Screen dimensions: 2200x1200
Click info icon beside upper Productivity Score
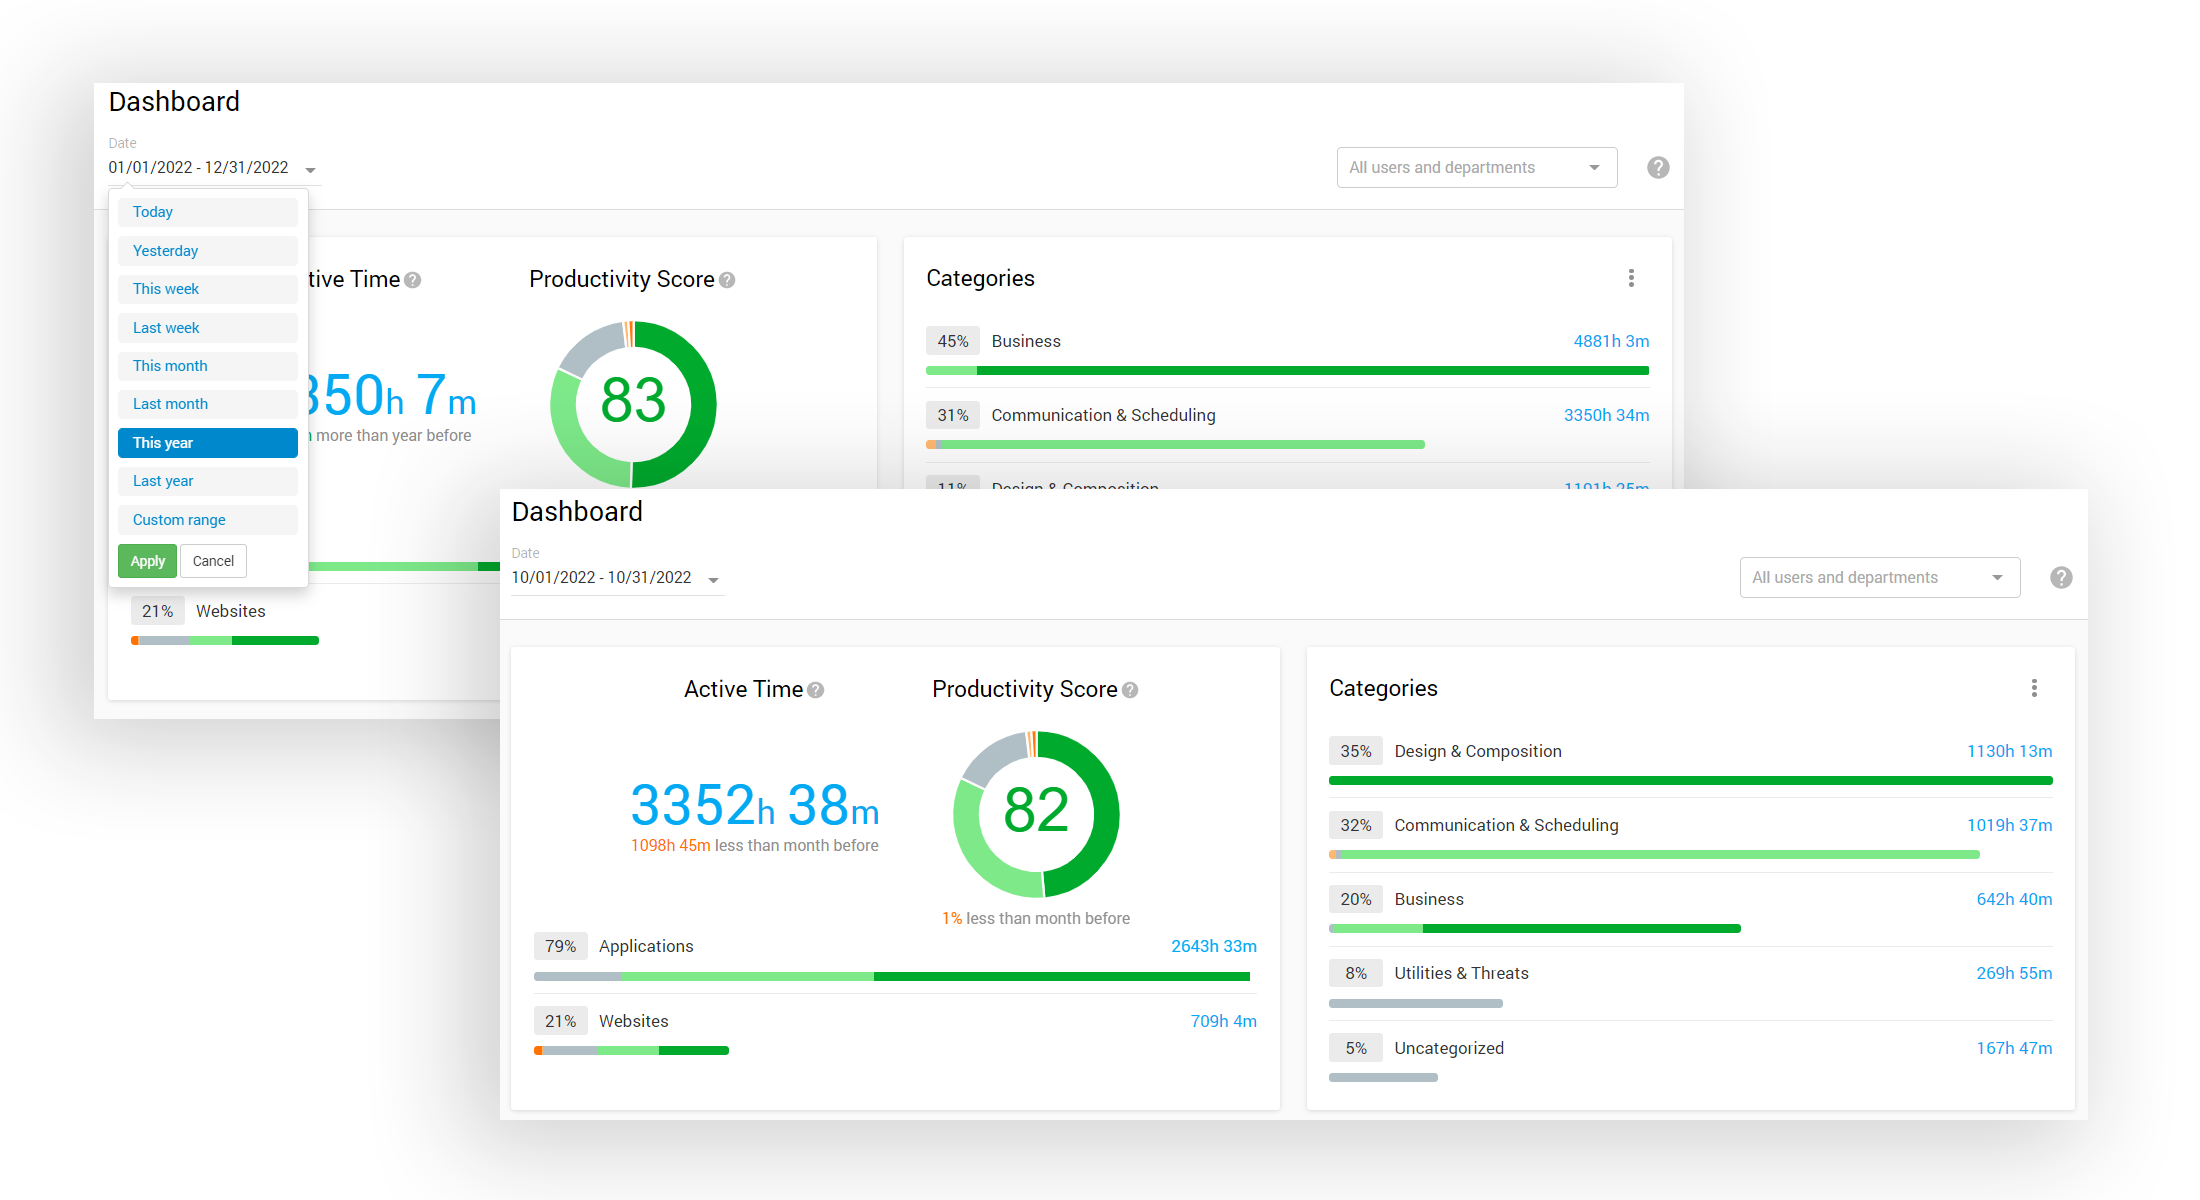pos(727,280)
